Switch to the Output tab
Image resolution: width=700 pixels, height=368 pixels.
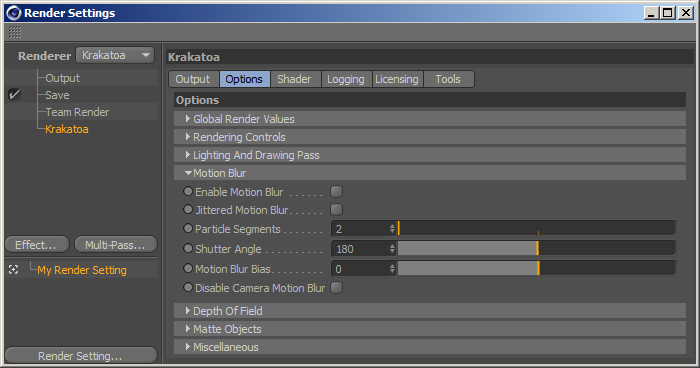click(193, 79)
